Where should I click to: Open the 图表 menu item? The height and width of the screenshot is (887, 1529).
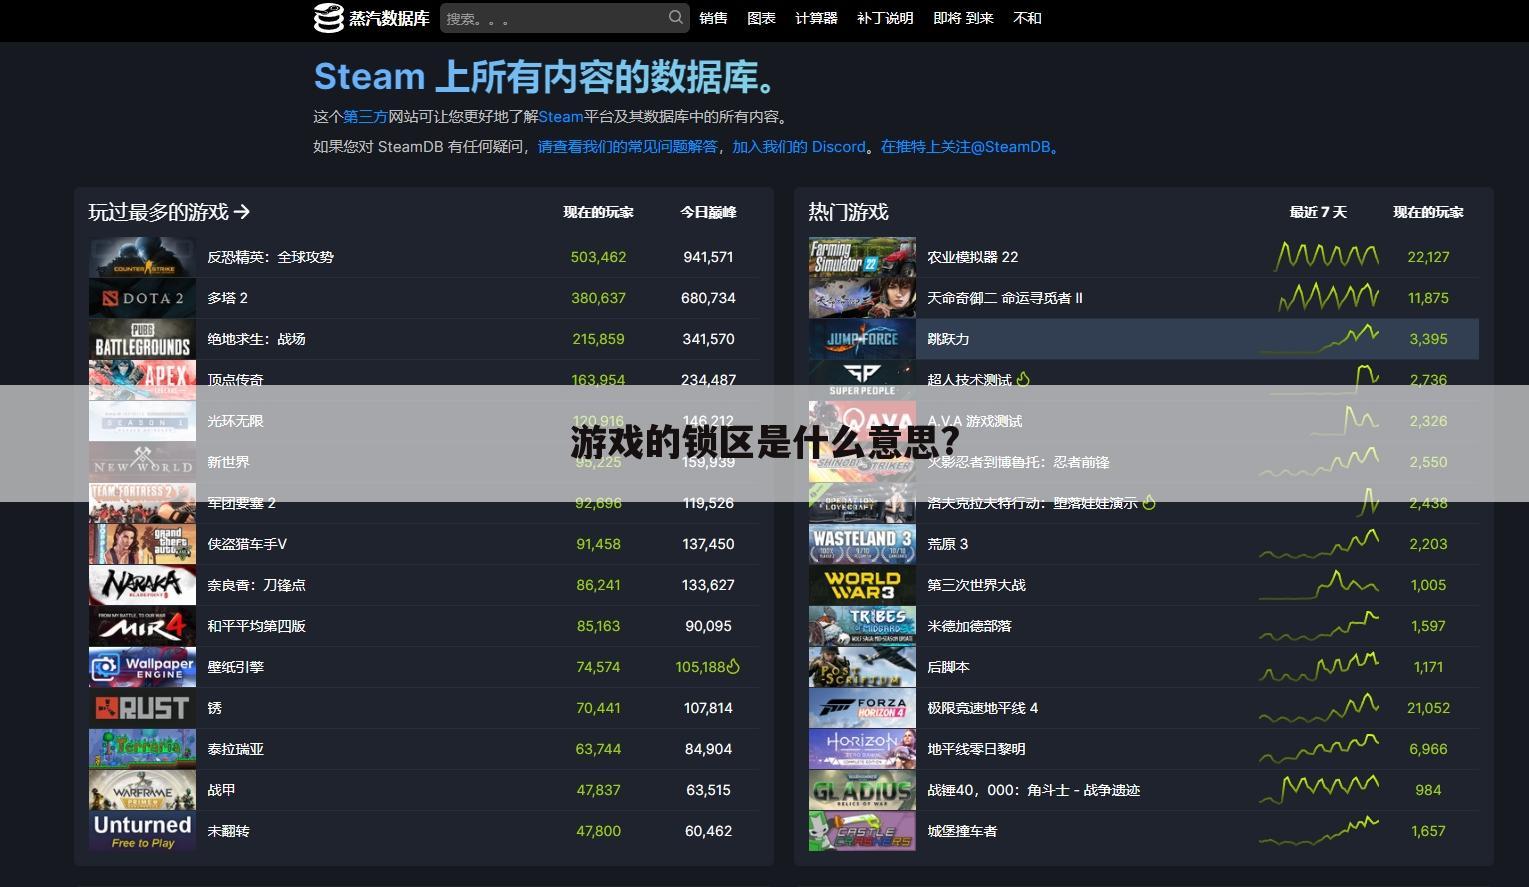[762, 18]
